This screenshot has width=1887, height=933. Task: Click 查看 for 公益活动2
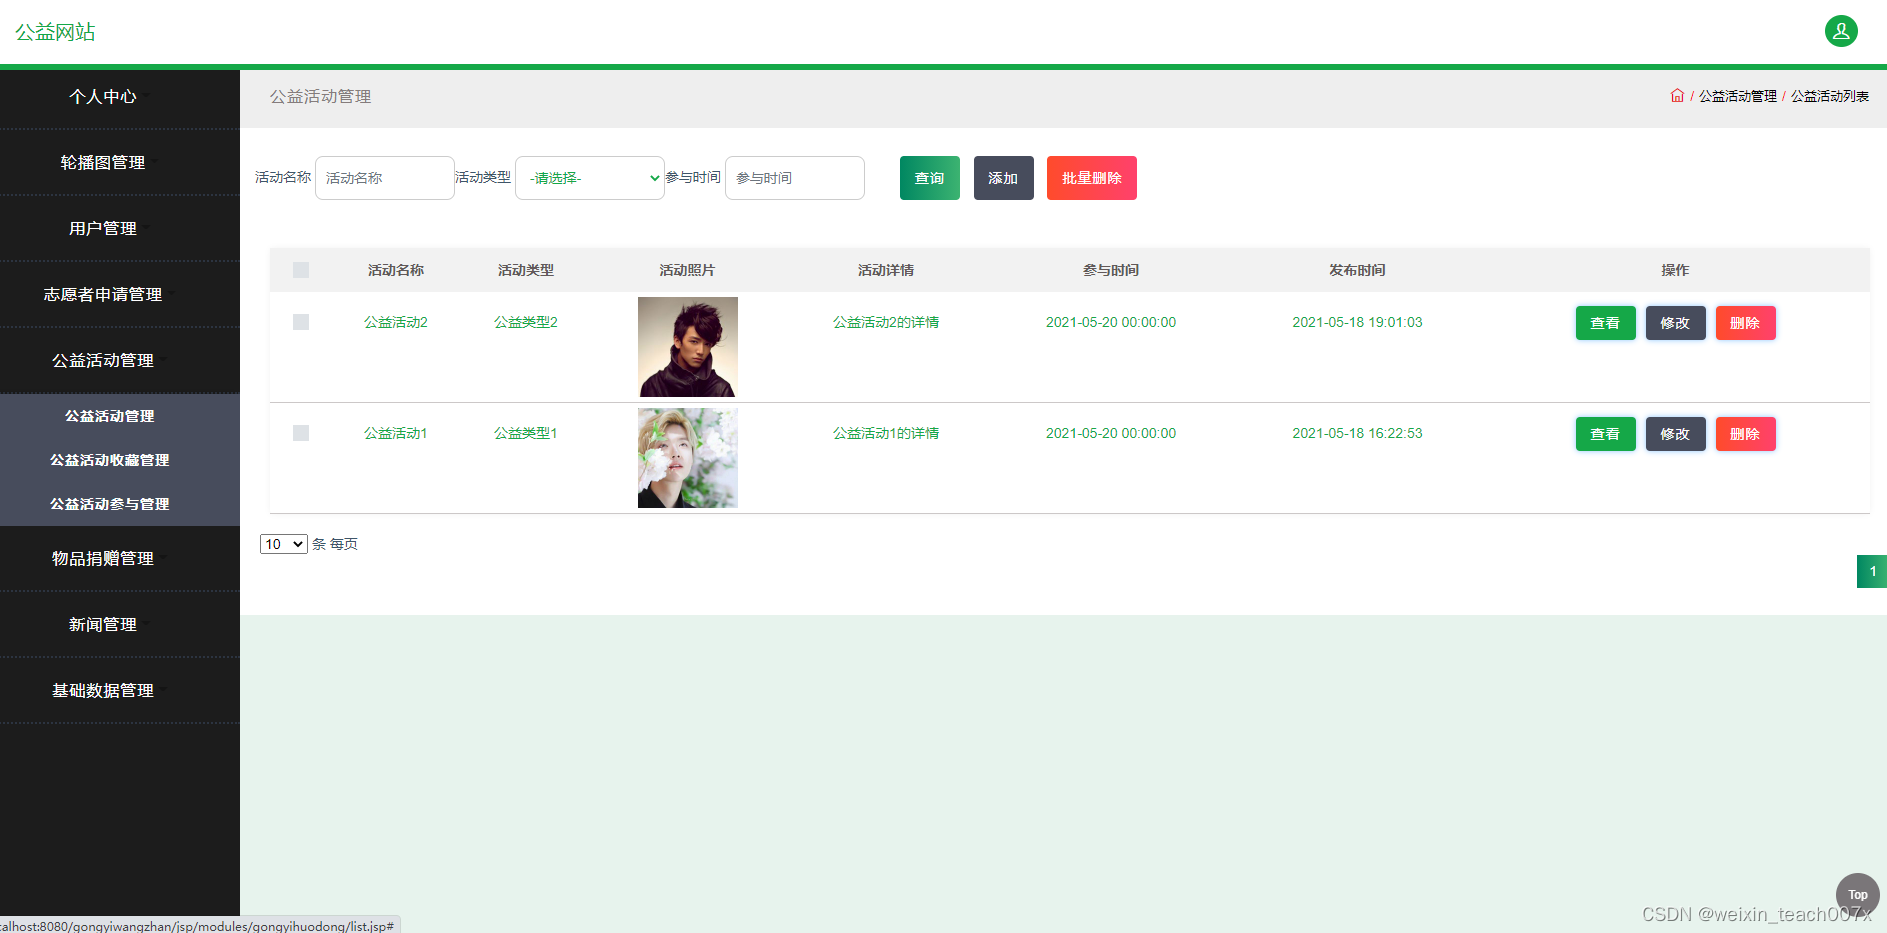pos(1606,323)
